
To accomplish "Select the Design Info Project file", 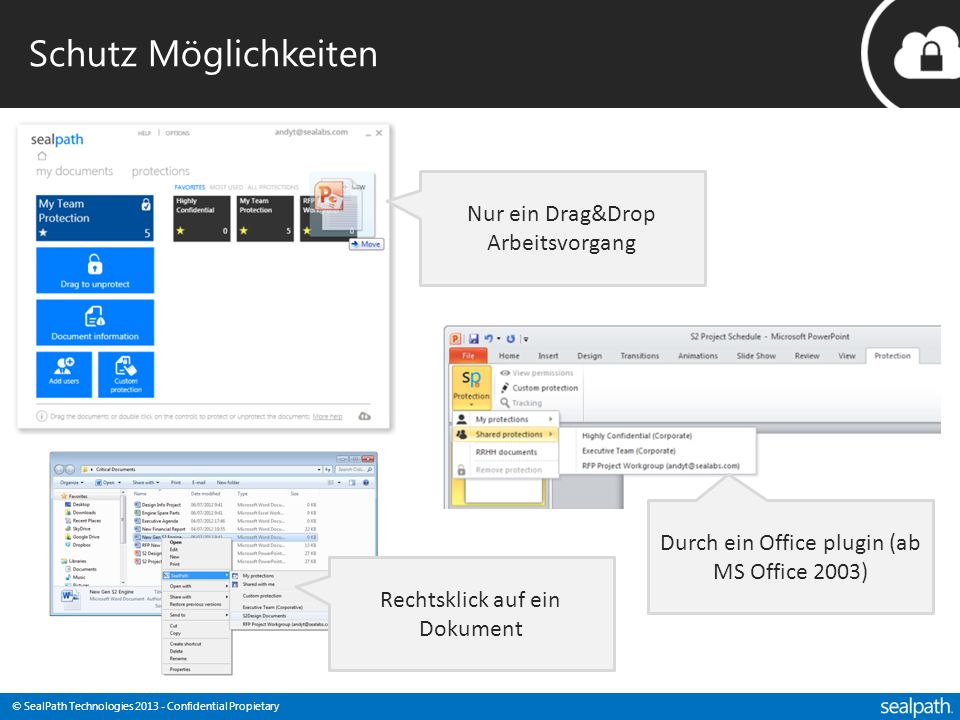I will click(x=157, y=504).
